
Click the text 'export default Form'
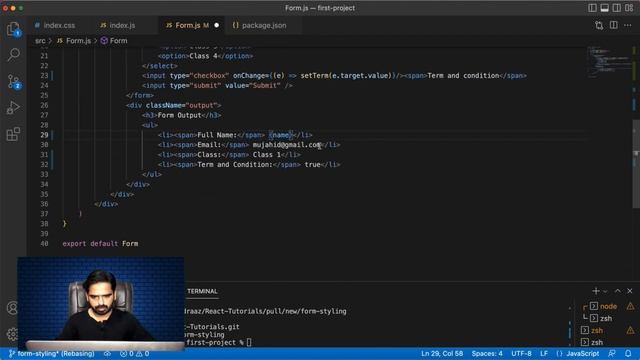pyautogui.click(x=100, y=244)
